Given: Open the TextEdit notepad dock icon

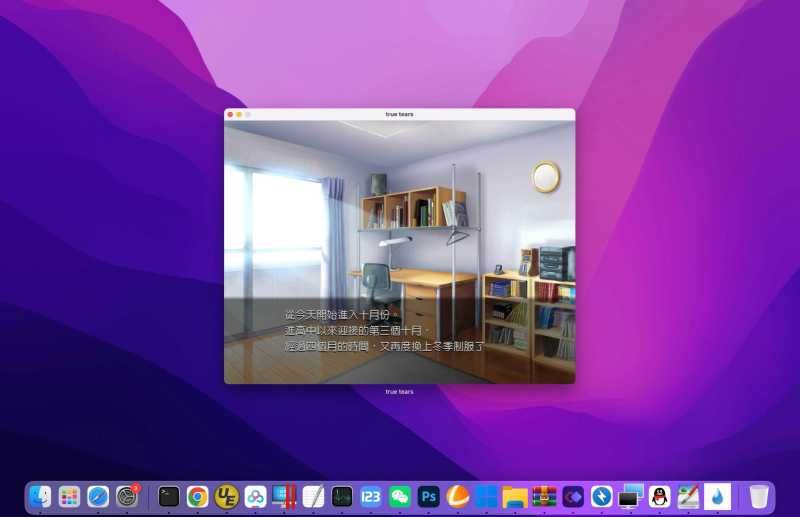Looking at the screenshot, I should coord(313,497).
